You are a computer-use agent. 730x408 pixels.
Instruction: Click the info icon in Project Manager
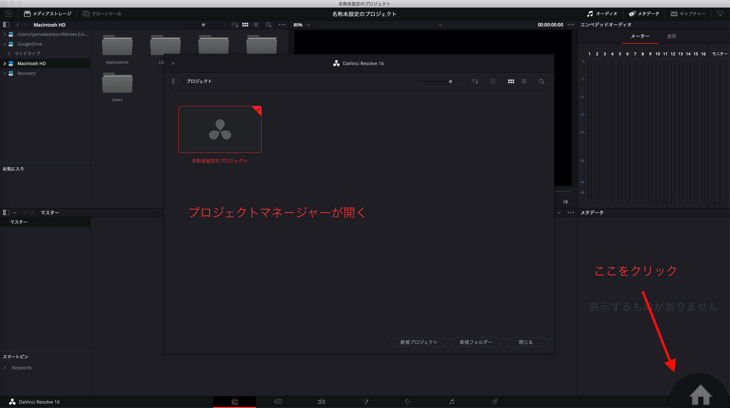pyautogui.click(x=493, y=82)
